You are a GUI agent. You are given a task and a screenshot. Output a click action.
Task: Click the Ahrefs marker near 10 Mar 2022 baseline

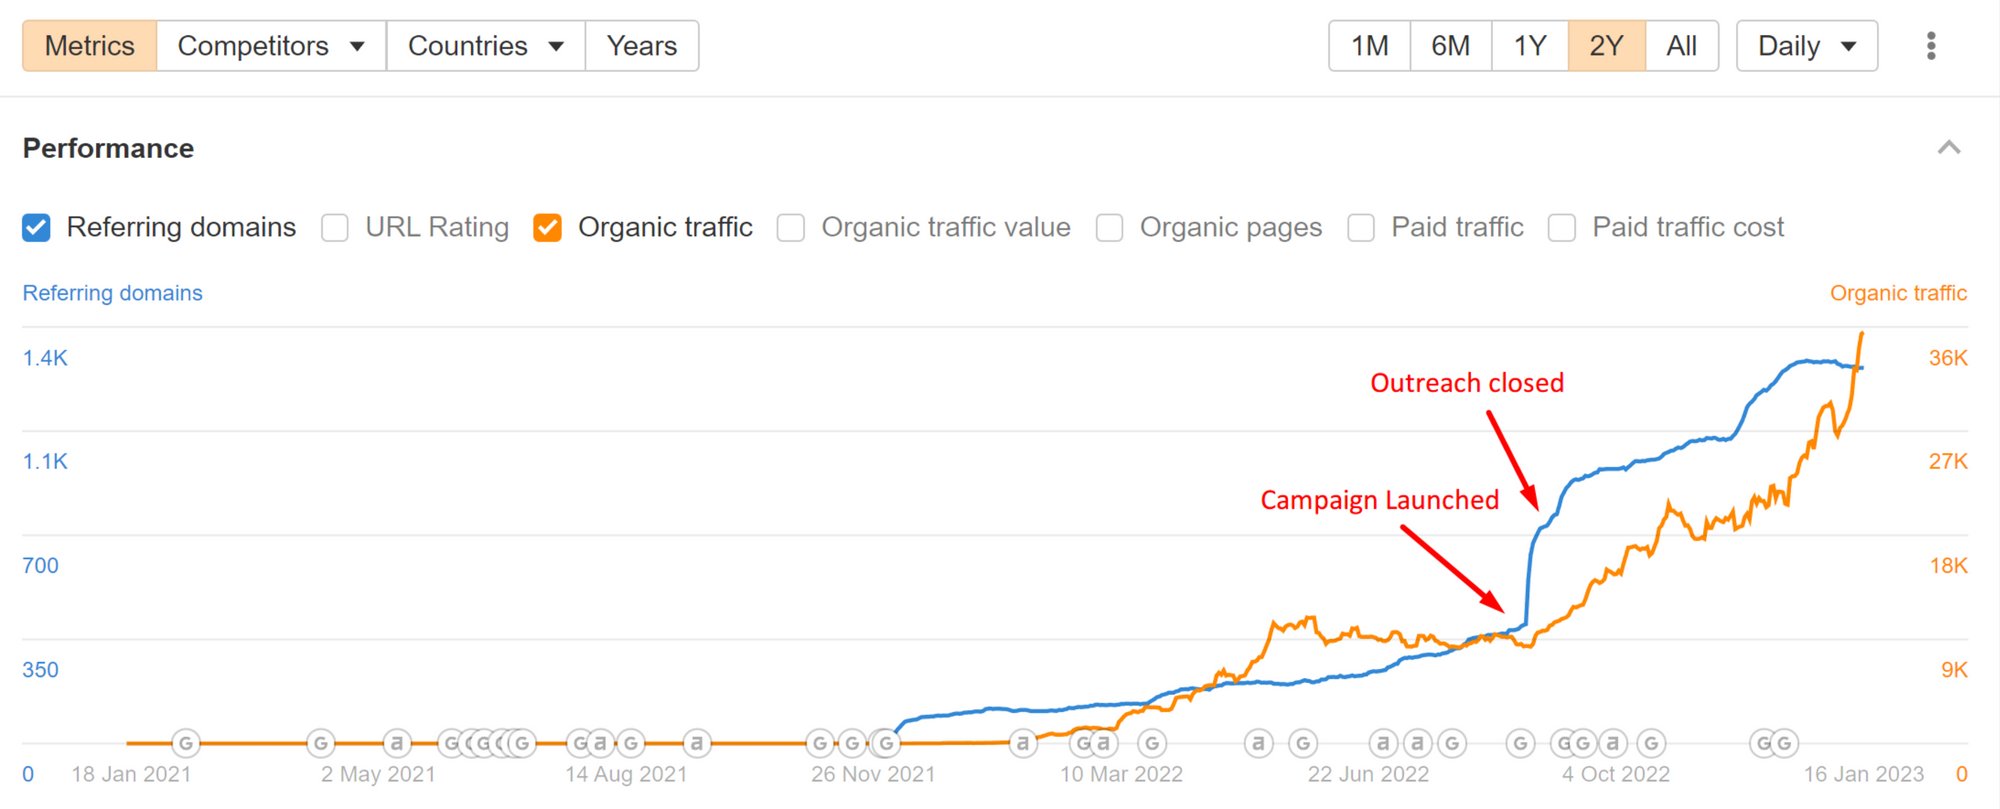1103,743
